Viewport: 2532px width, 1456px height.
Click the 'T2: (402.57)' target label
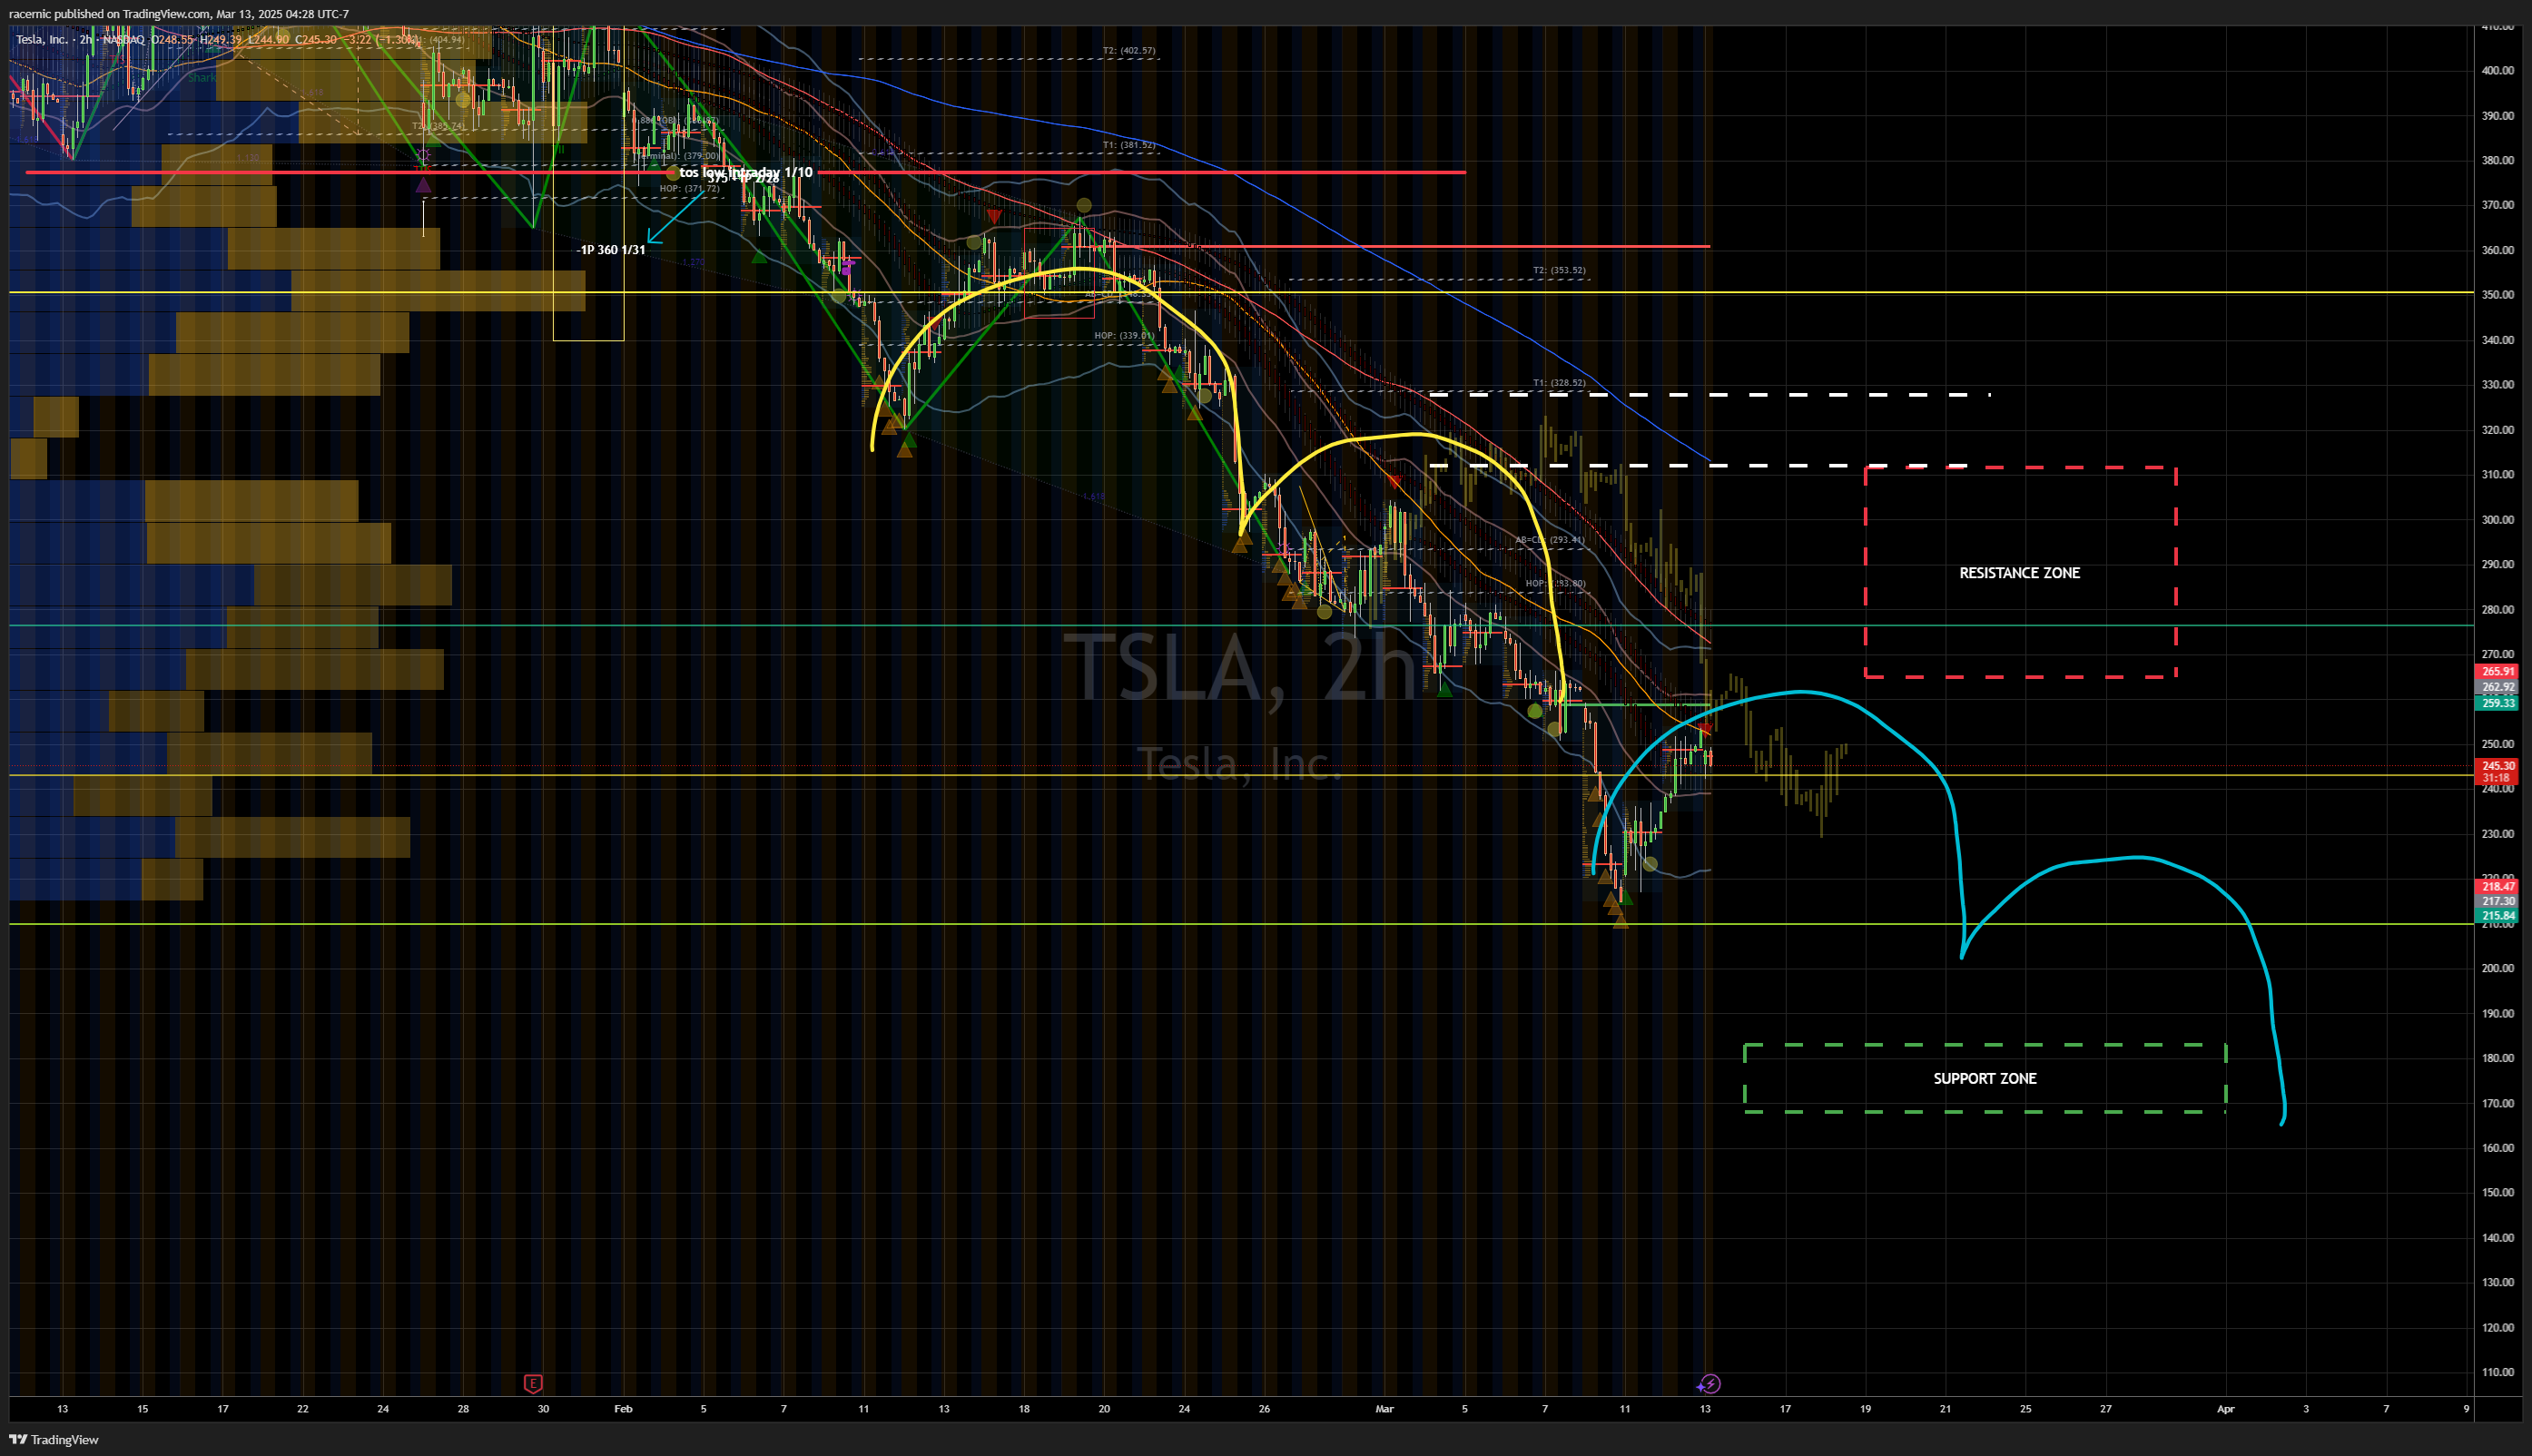[1129, 50]
